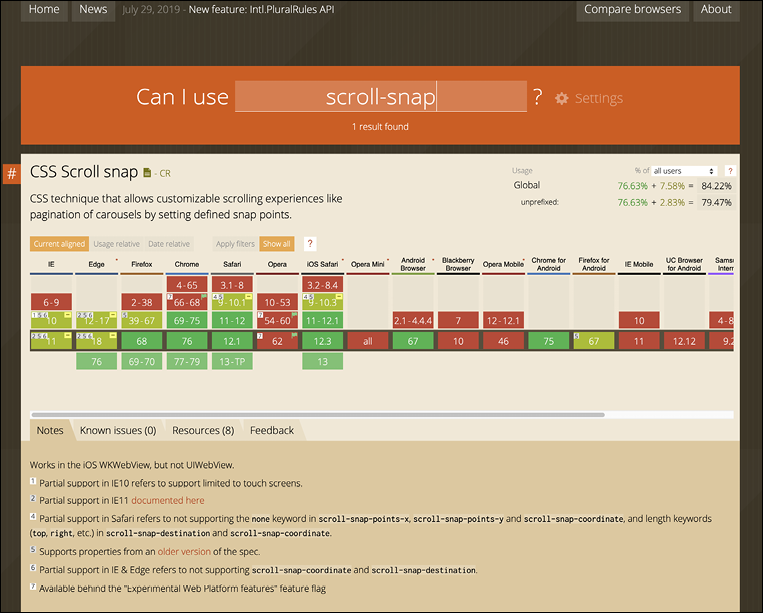
Task: Click the usage help question mark button
Action: coord(730,171)
